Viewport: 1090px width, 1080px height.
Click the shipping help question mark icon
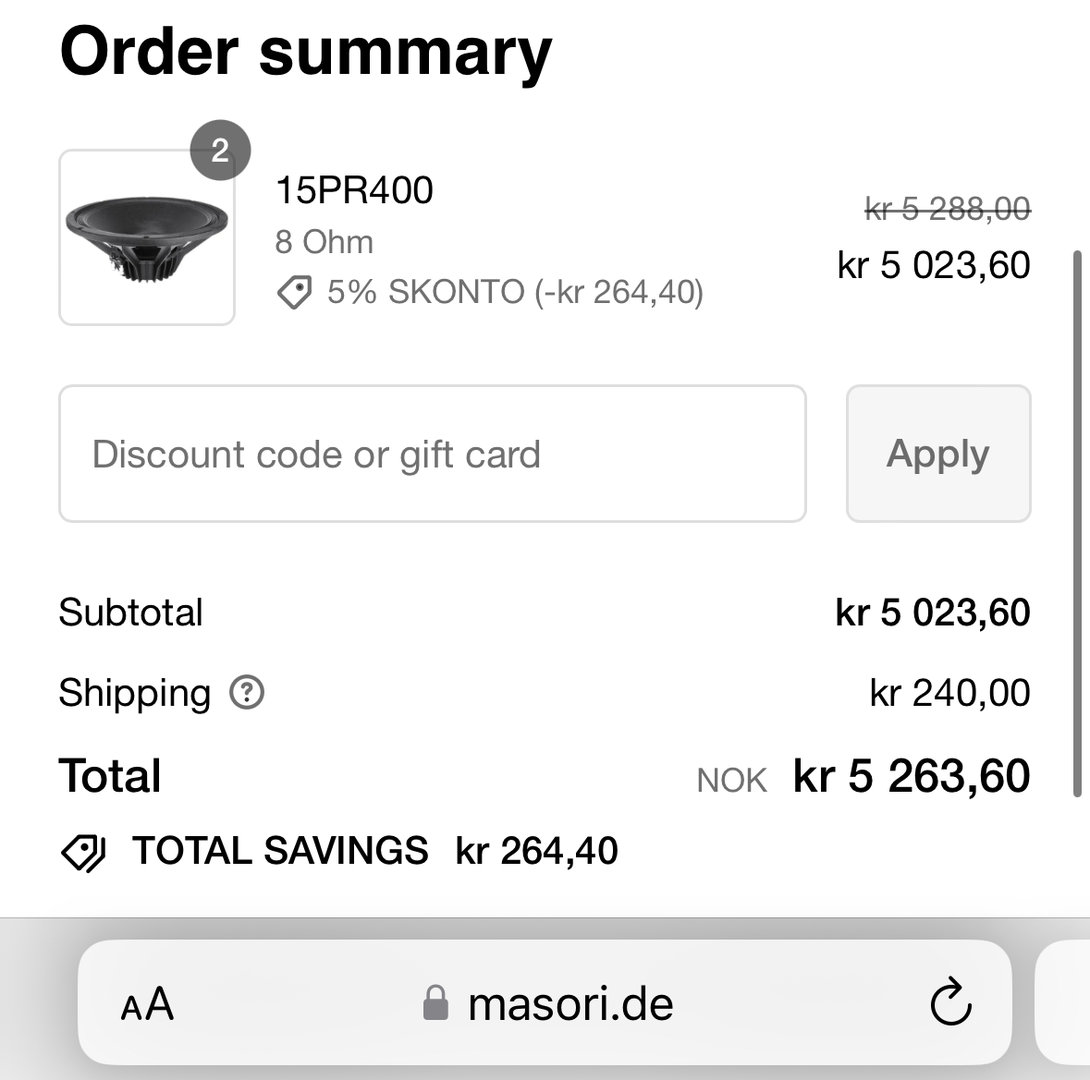246,693
